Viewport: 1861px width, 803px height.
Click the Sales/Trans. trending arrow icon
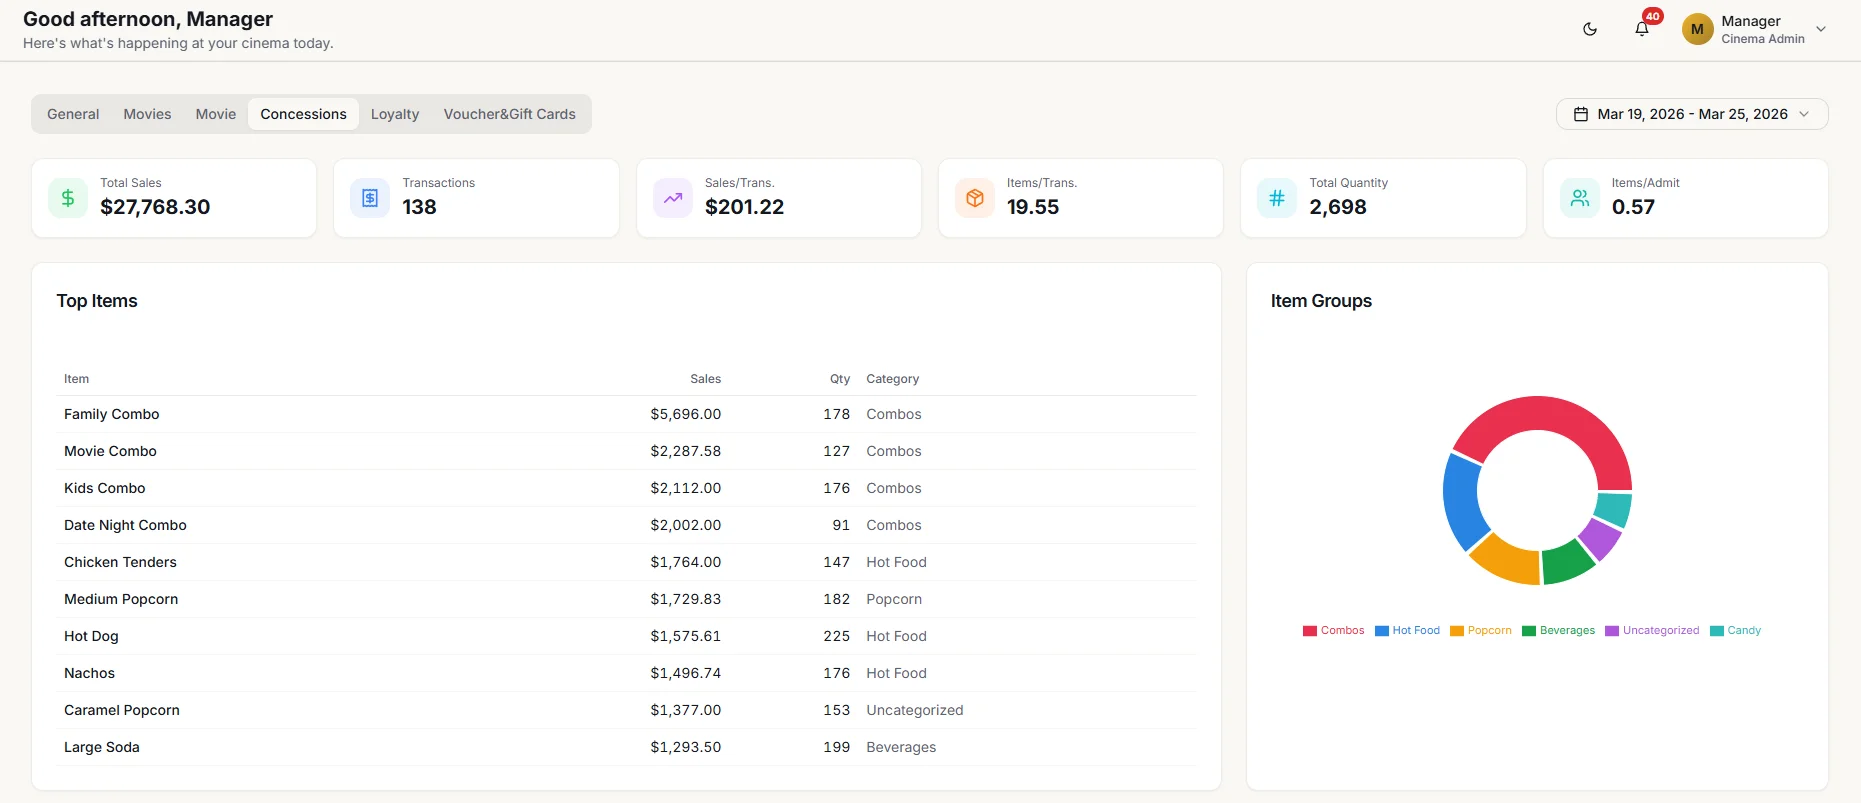[x=673, y=198]
